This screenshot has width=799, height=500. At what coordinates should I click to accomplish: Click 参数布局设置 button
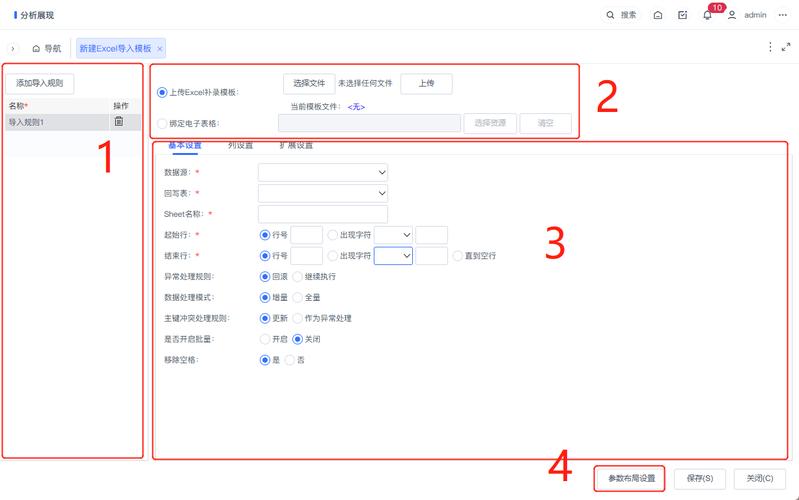pos(631,479)
